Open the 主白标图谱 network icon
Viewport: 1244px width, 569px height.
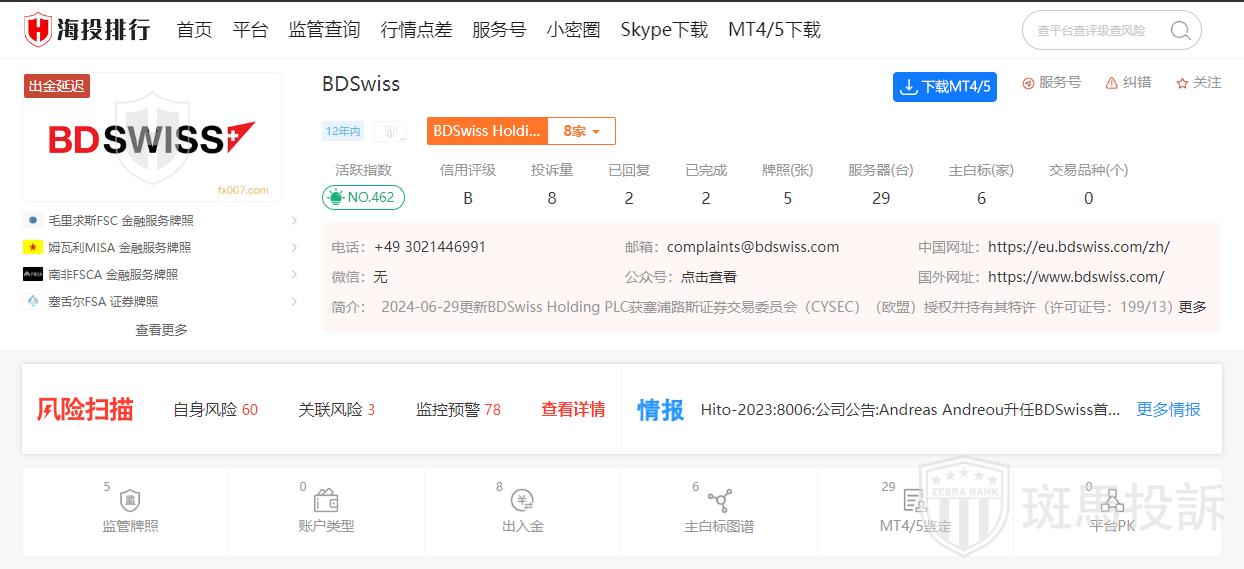click(719, 501)
